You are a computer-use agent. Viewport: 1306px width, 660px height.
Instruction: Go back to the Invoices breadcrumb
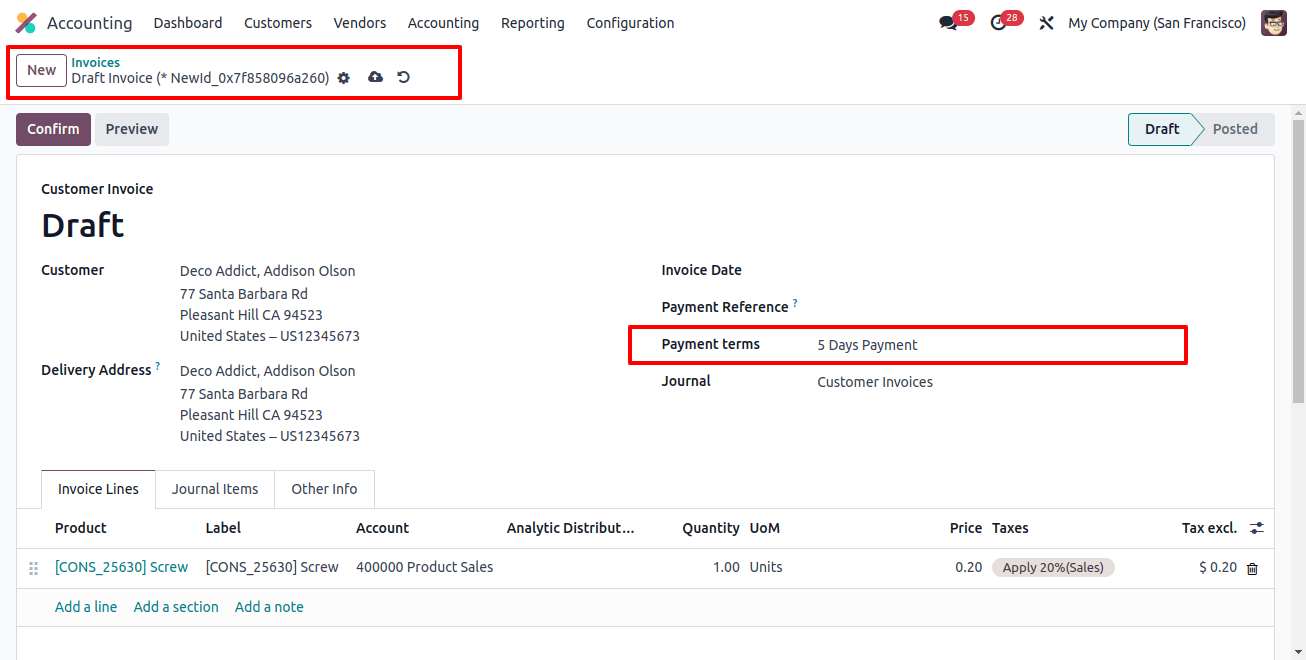(x=96, y=63)
